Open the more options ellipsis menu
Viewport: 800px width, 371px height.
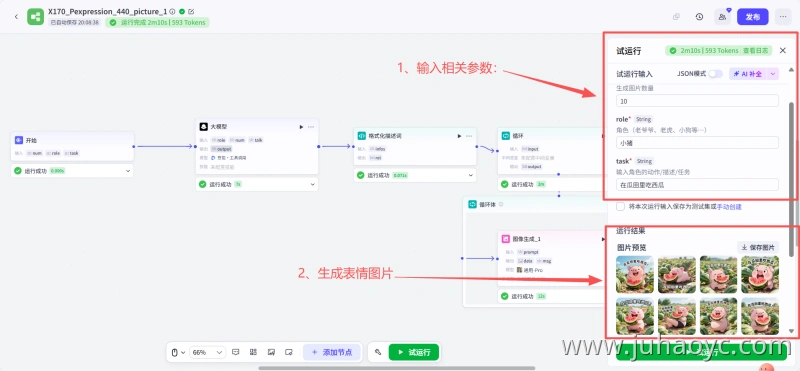point(783,17)
